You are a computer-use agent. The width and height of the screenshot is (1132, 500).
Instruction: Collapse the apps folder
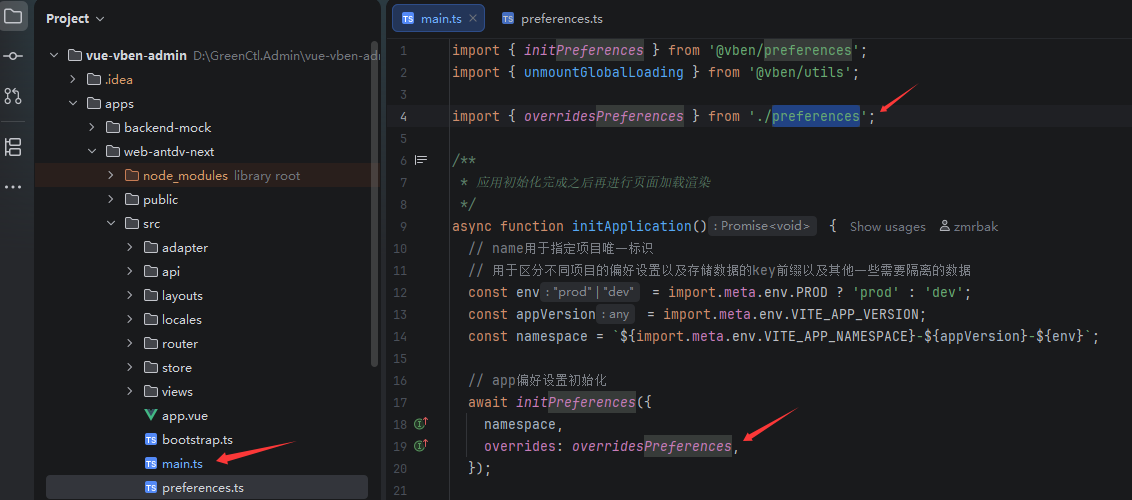coord(72,103)
